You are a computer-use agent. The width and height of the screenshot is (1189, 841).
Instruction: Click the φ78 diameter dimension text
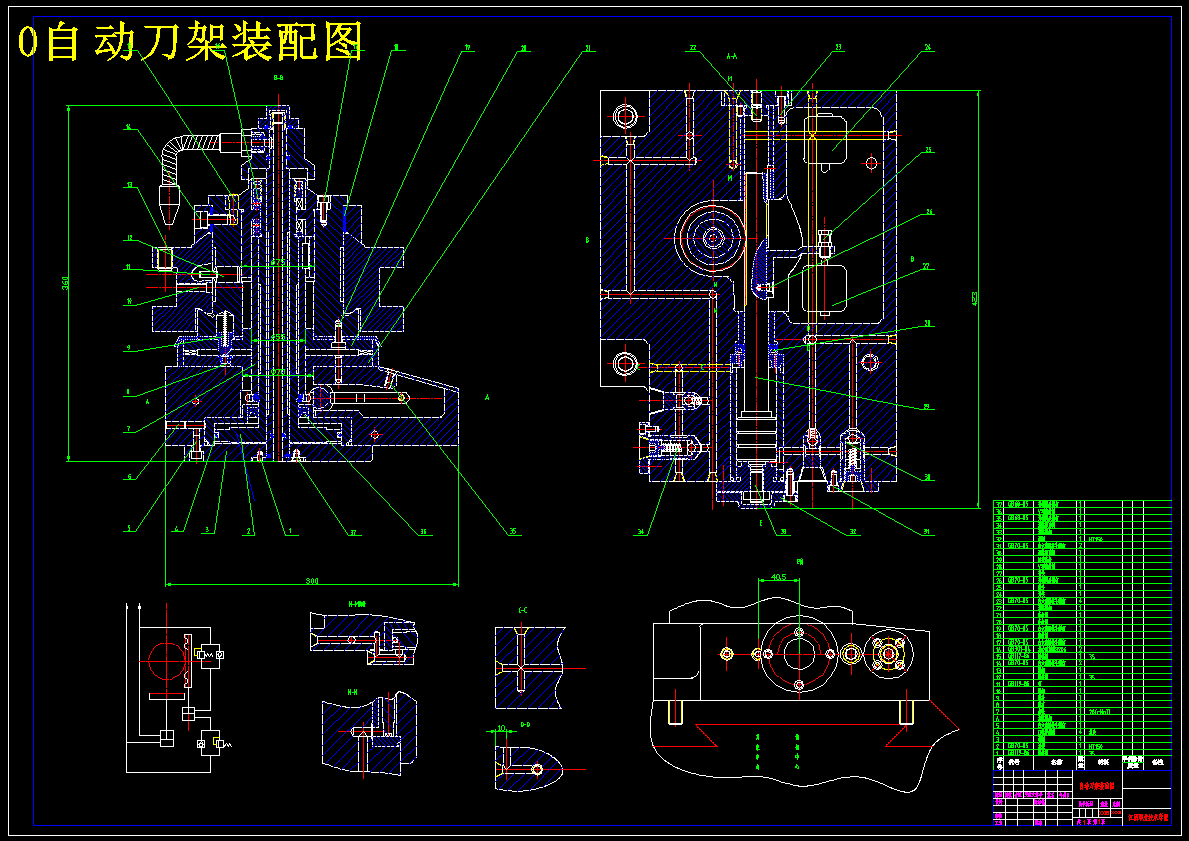pos(279,372)
